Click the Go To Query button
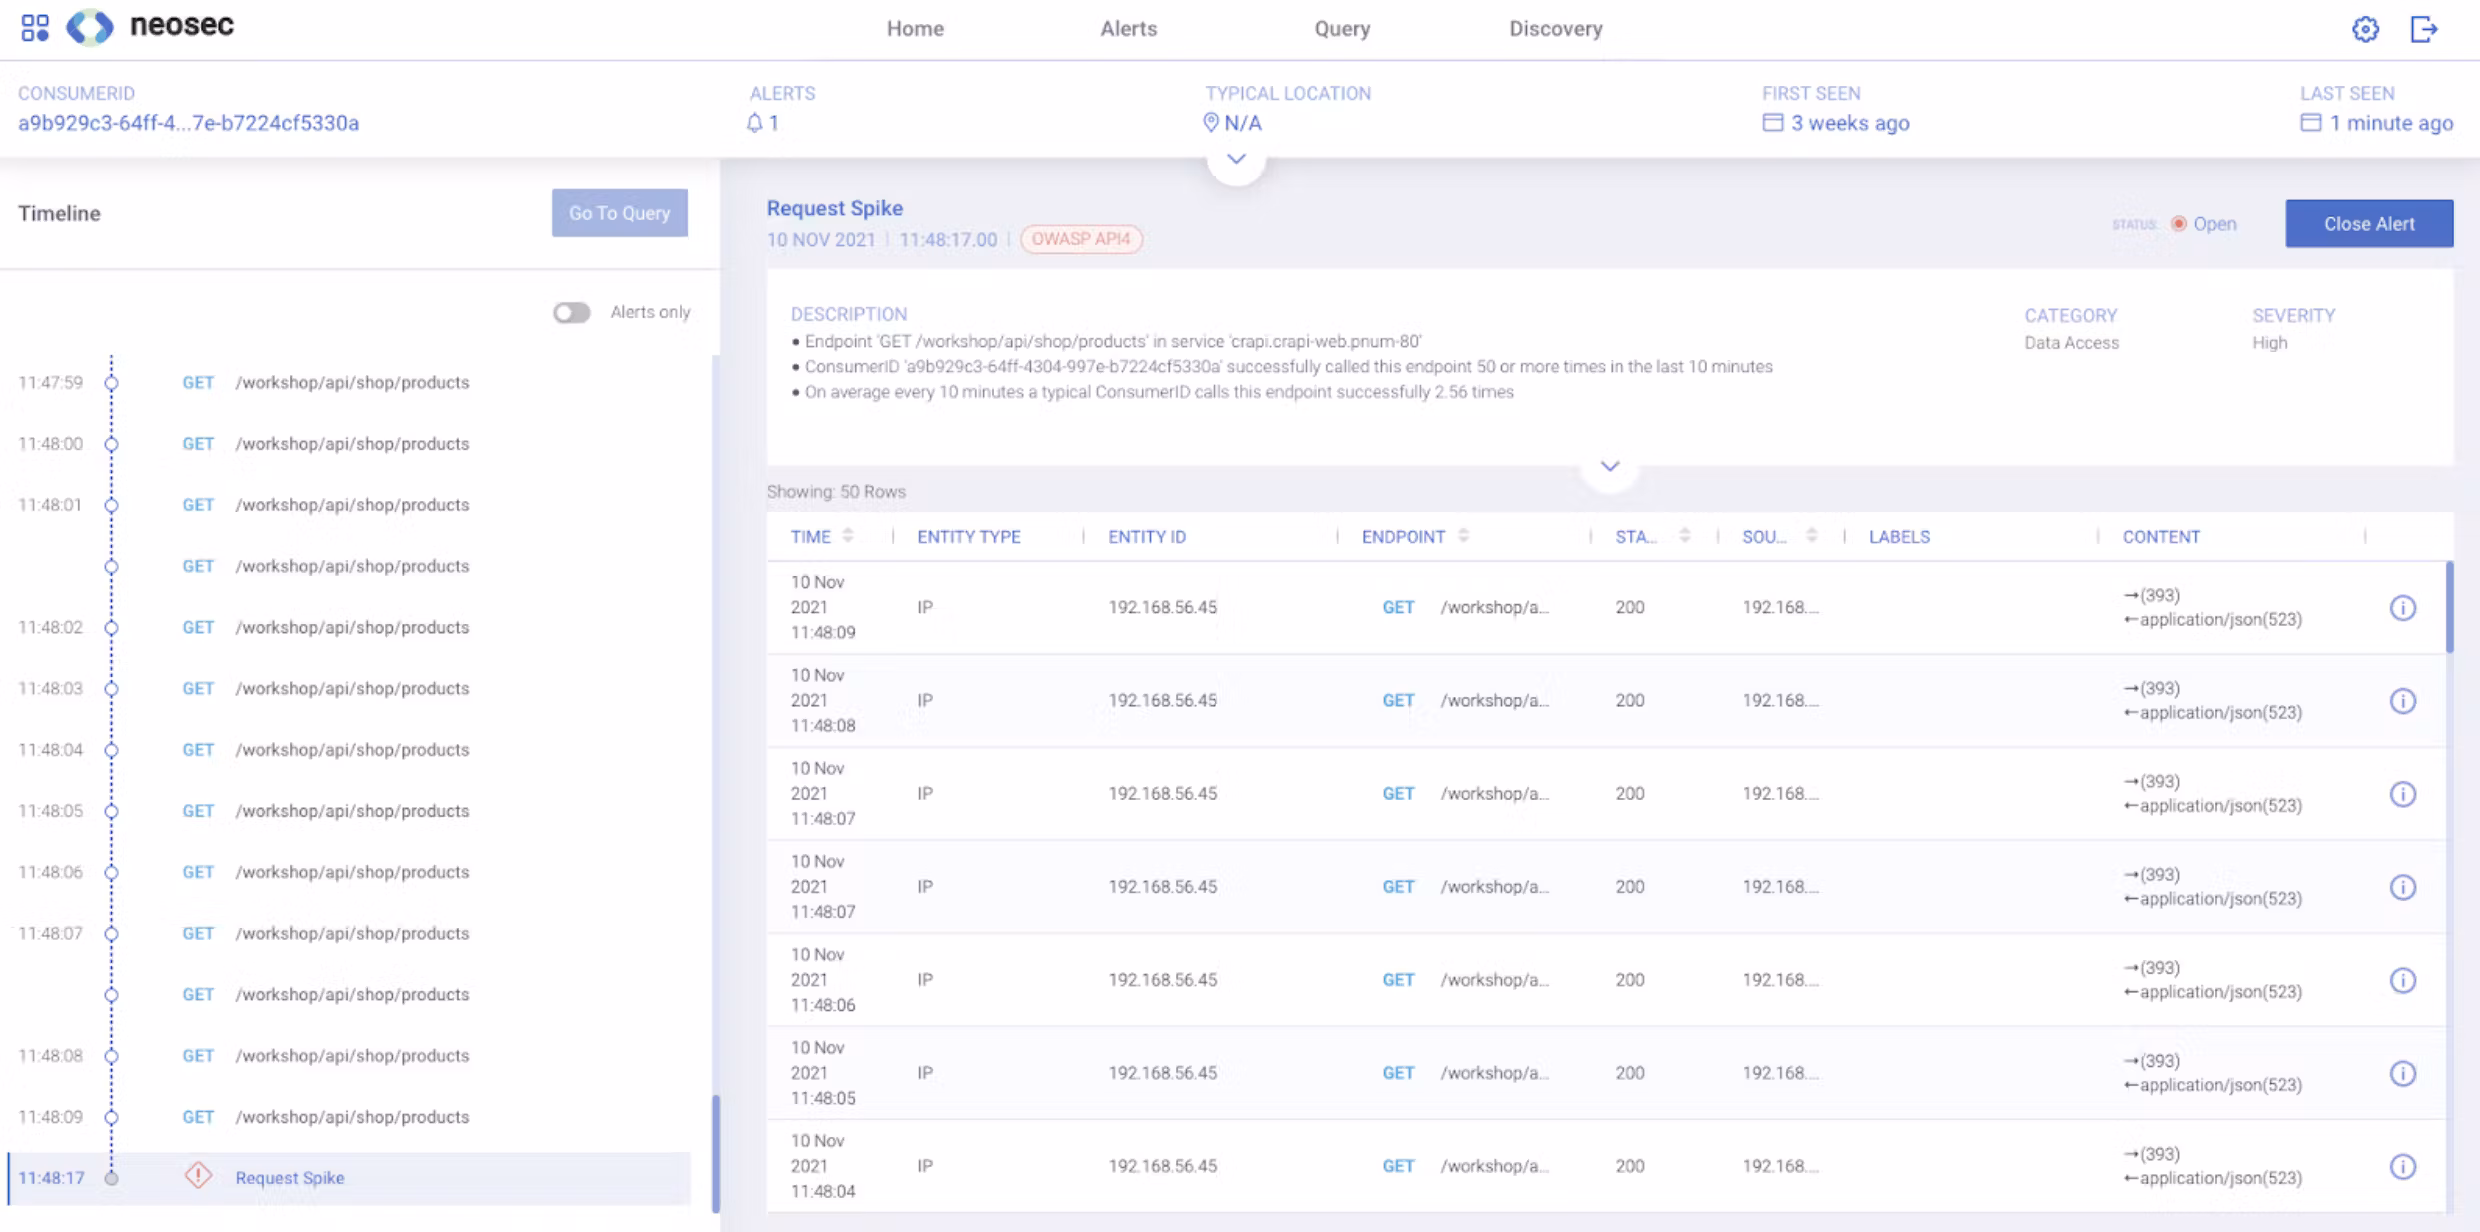 tap(619, 213)
